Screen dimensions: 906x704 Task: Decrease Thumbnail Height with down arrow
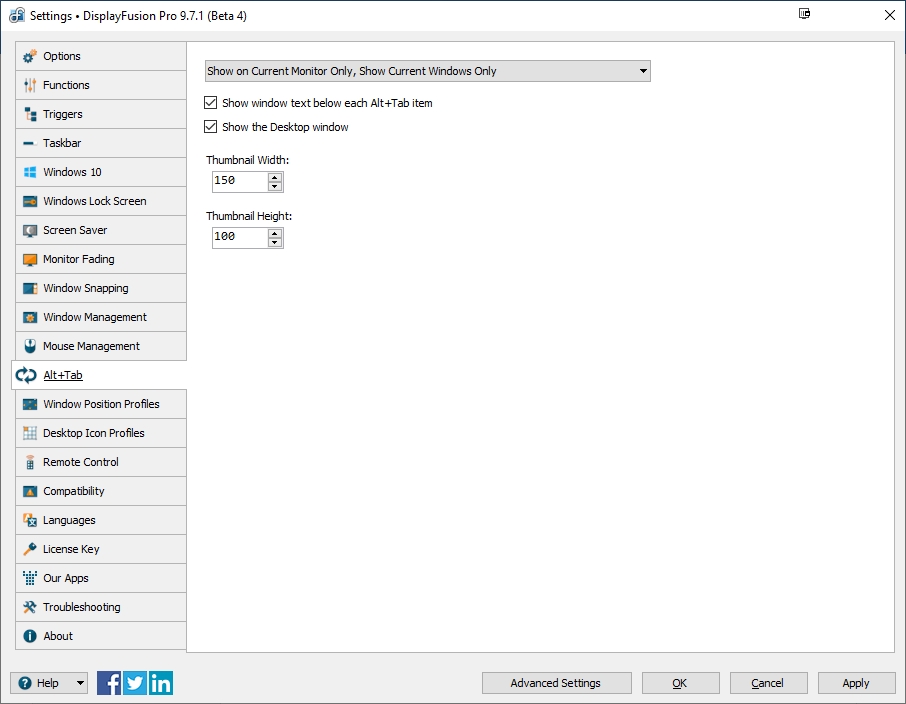(275, 242)
